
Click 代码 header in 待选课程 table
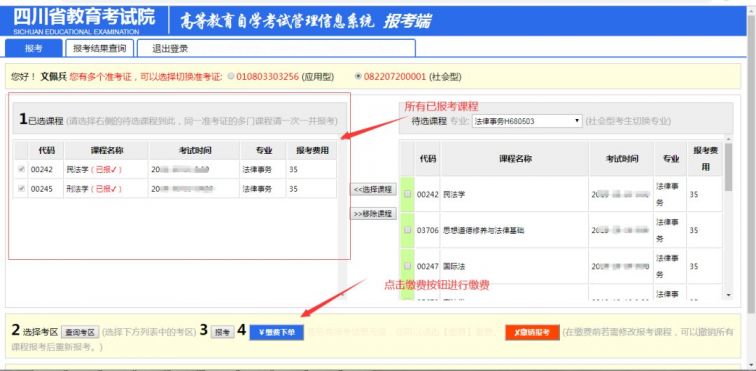coord(427,159)
